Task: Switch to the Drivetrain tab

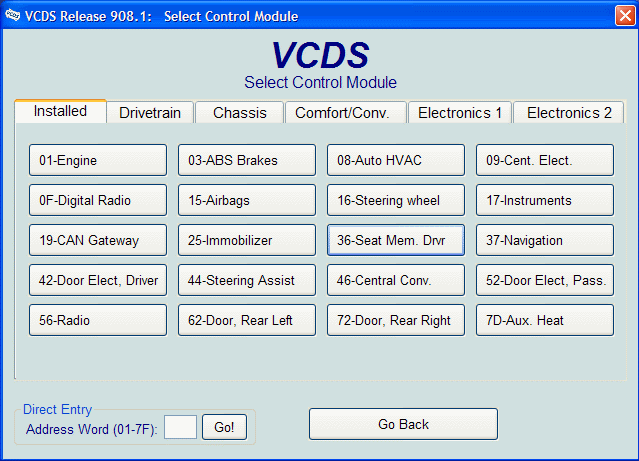Action: click(x=150, y=112)
